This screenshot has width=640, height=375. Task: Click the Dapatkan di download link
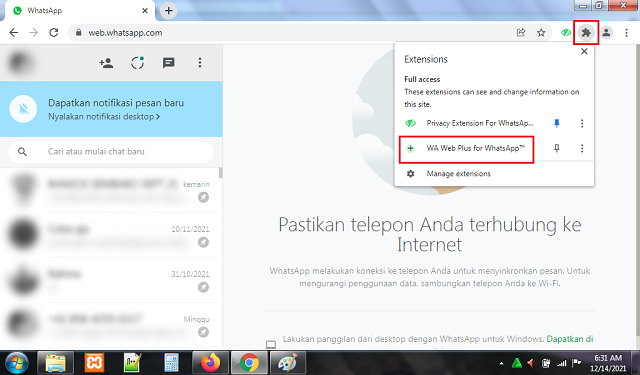point(569,339)
